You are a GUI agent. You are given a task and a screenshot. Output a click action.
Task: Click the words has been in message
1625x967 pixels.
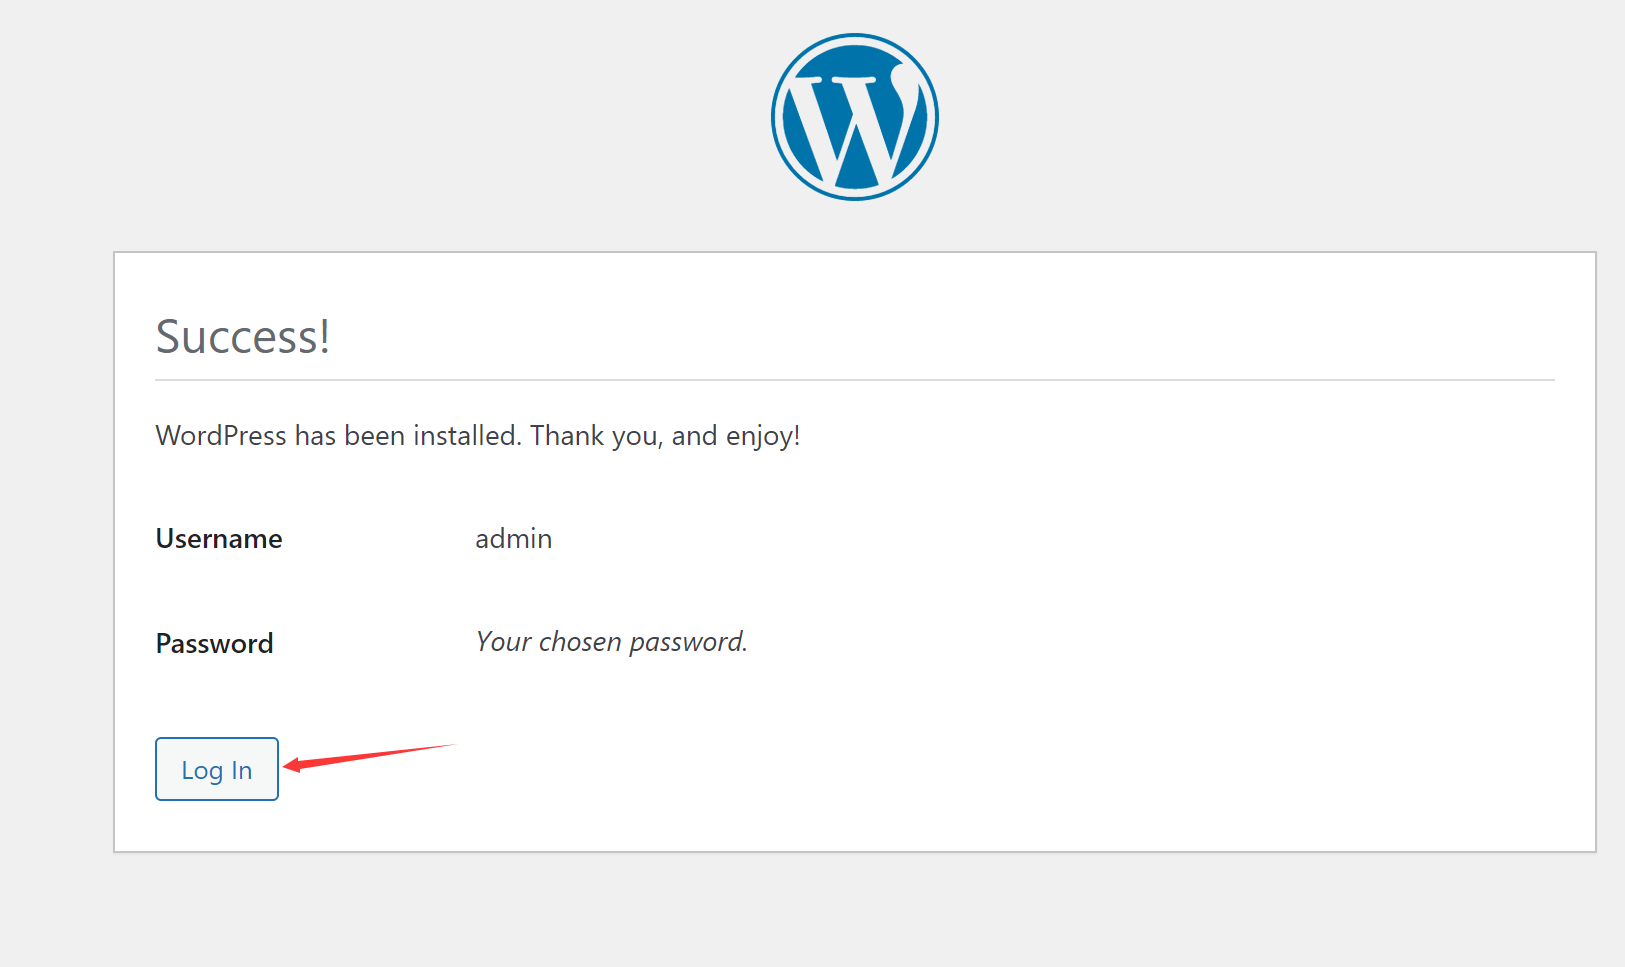coord(349,436)
